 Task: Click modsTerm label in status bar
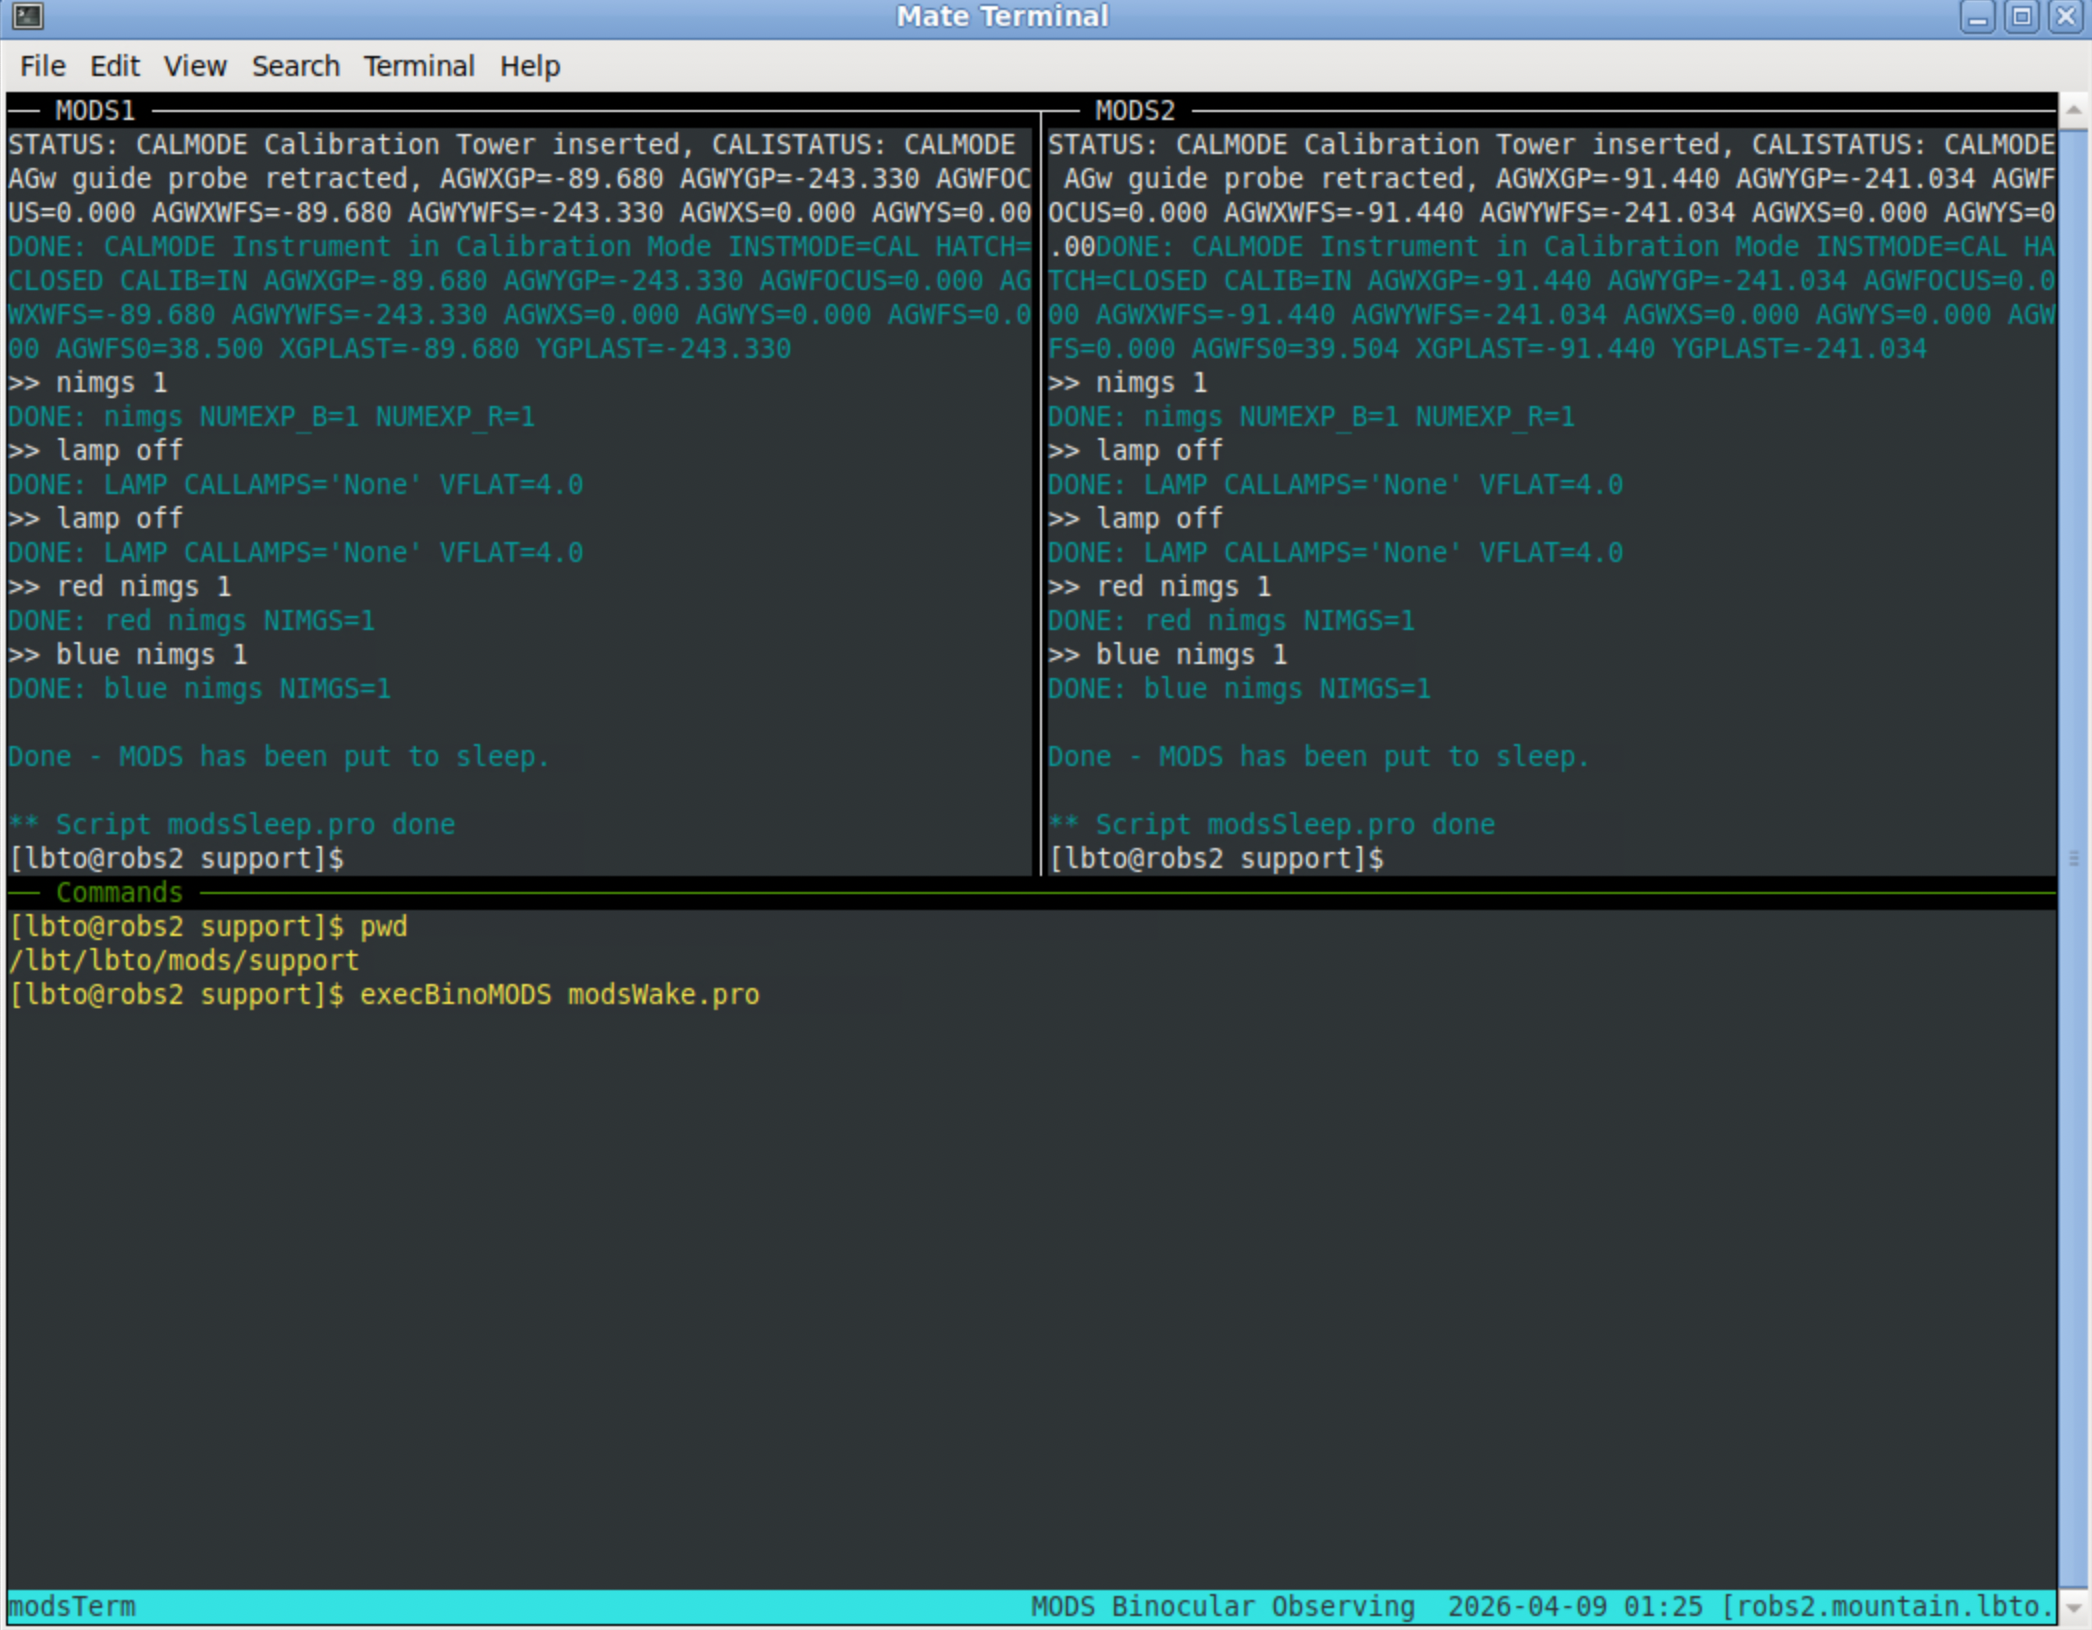pyautogui.click(x=72, y=1607)
